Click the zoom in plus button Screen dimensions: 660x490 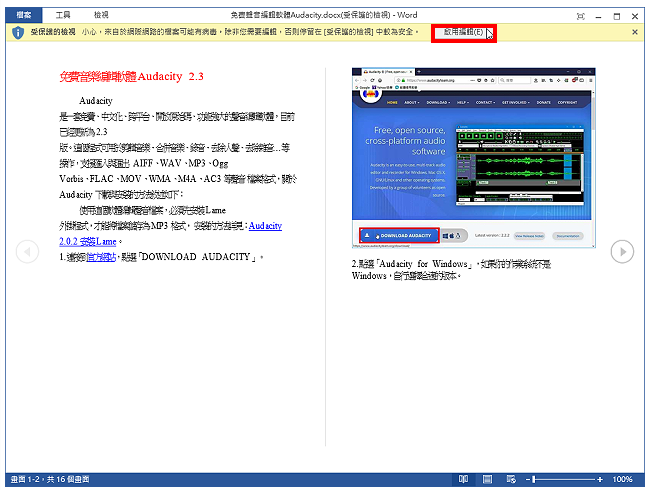click(x=600, y=479)
